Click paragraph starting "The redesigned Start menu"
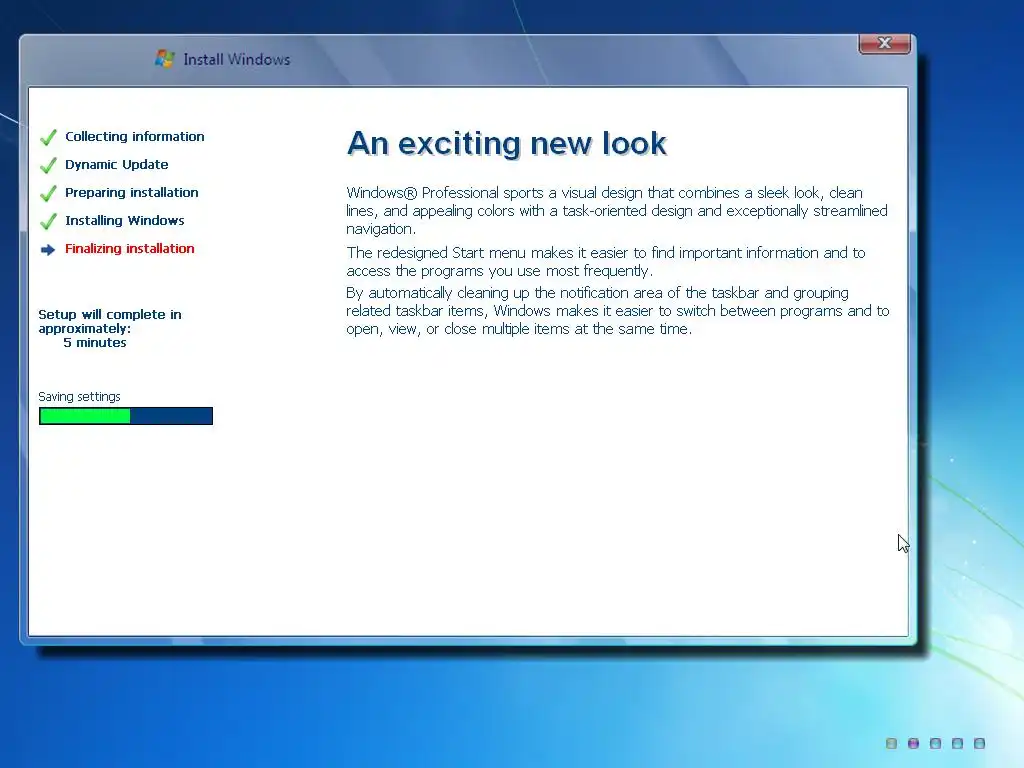The width and height of the screenshot is (1024, 768). [x=606, y=262]
